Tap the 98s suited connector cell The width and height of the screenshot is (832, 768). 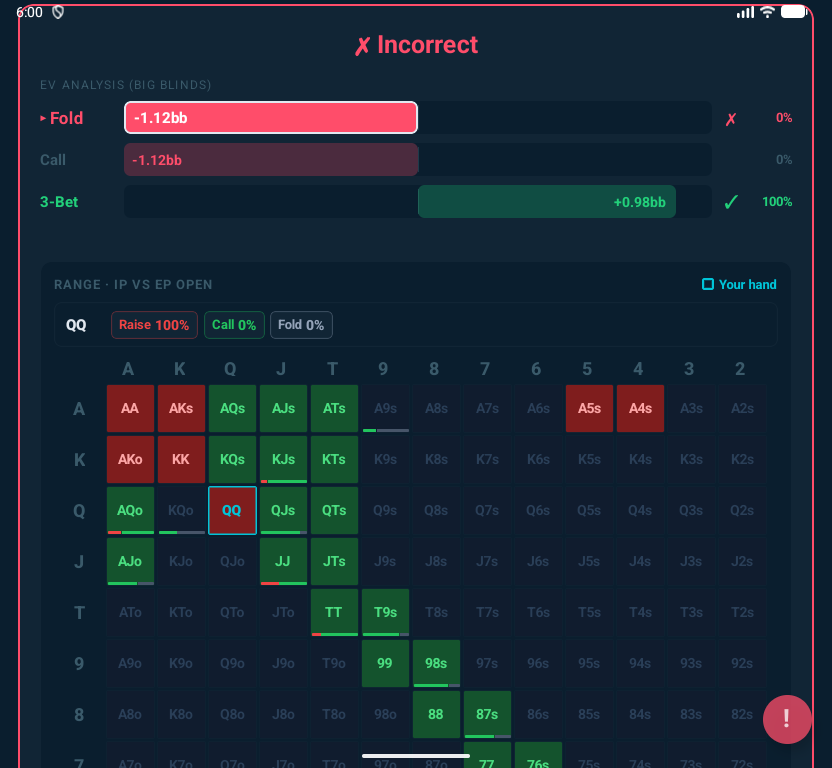[x=436, y=663]
